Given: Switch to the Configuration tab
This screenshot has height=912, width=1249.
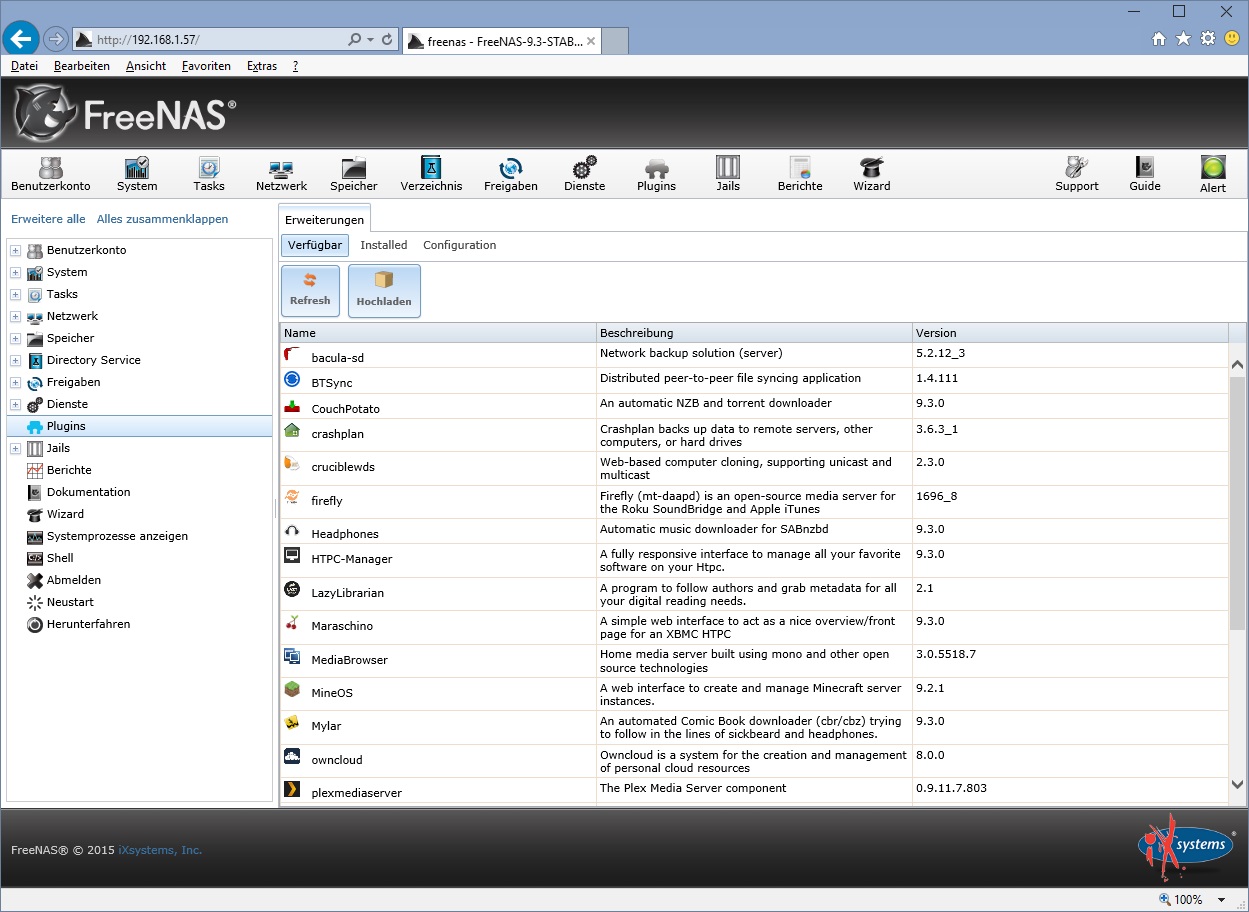Looking at the screenshot, I should point(460,245).
